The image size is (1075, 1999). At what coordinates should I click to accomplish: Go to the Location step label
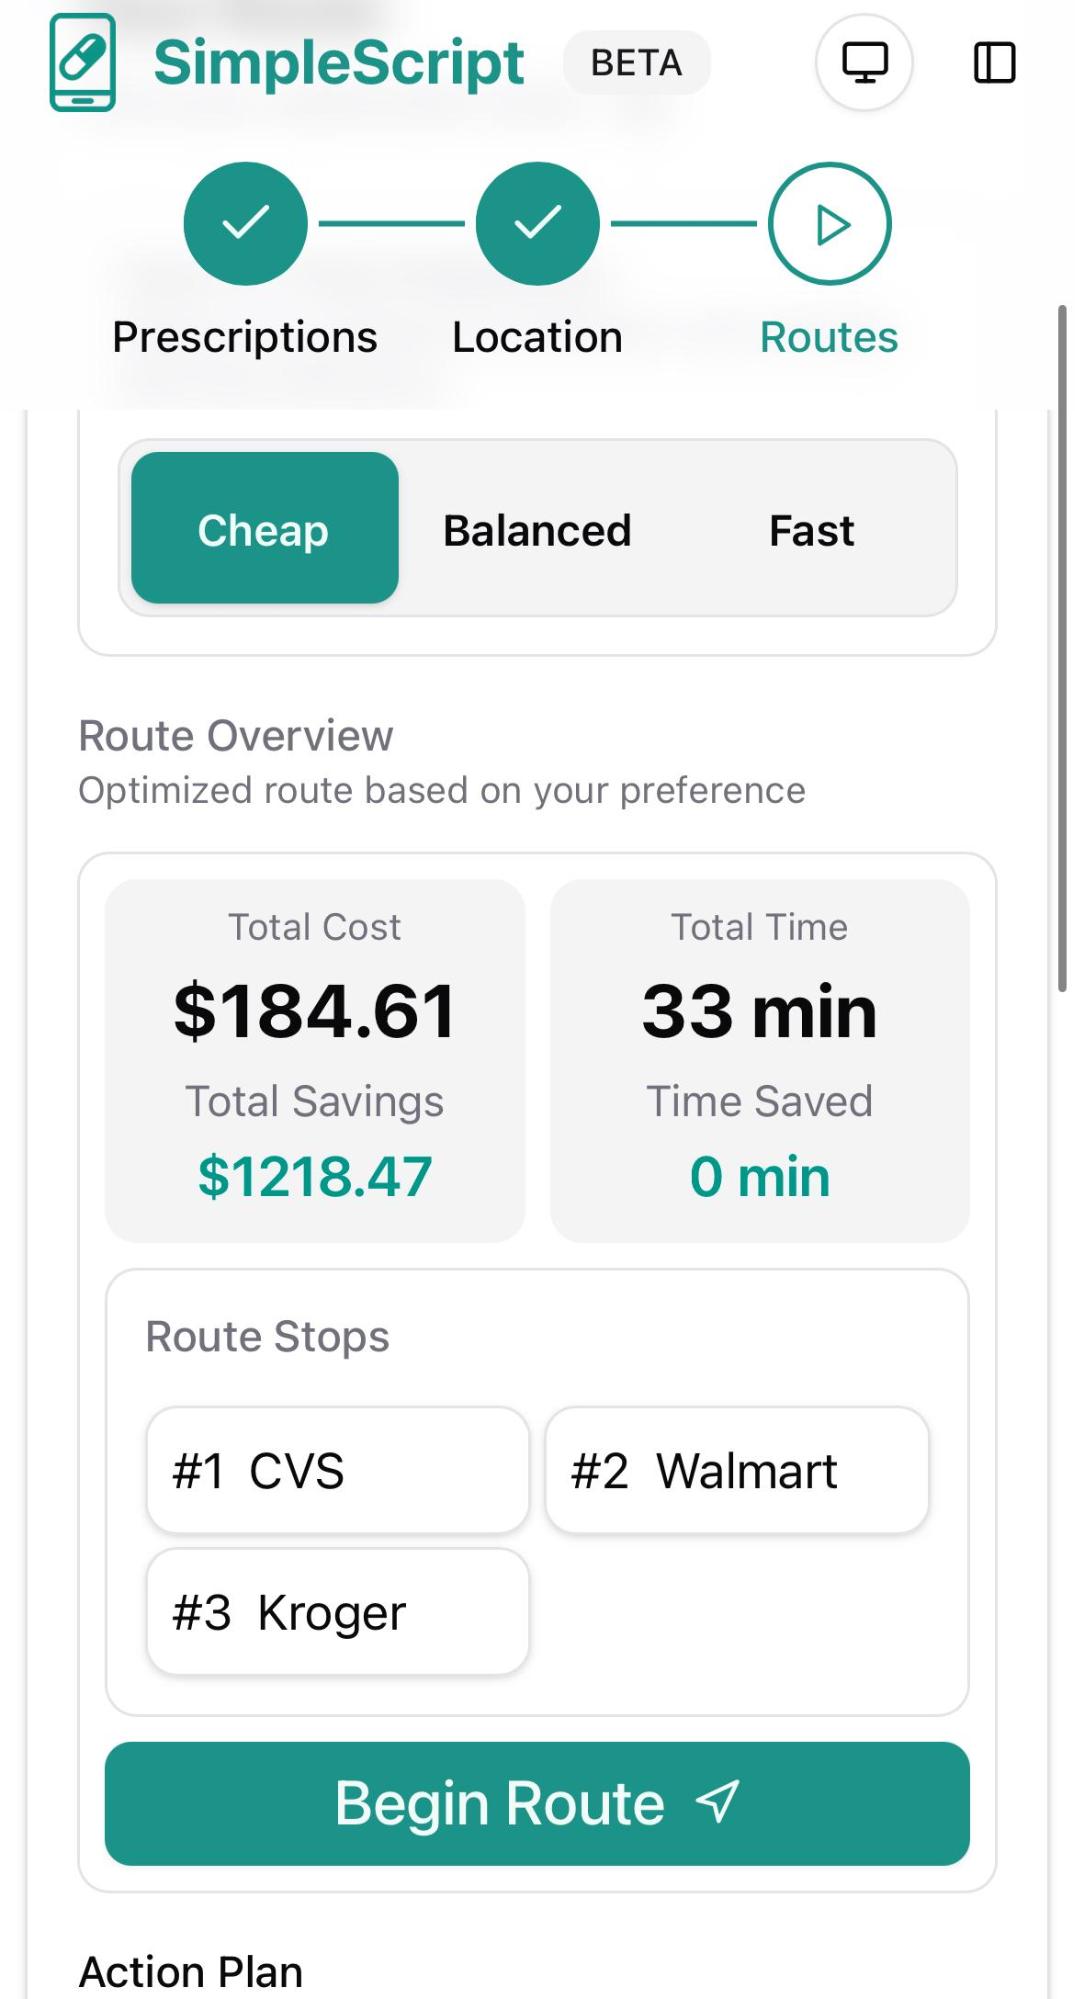coord(537,338)
